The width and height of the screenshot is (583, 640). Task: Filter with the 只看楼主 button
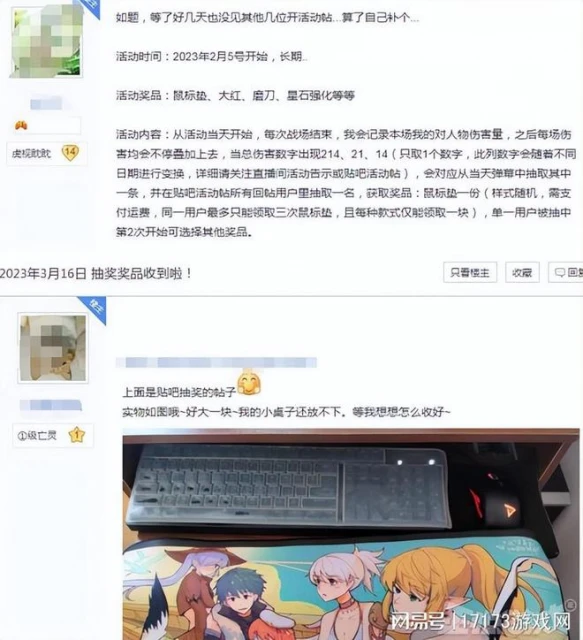coord(470,272)
